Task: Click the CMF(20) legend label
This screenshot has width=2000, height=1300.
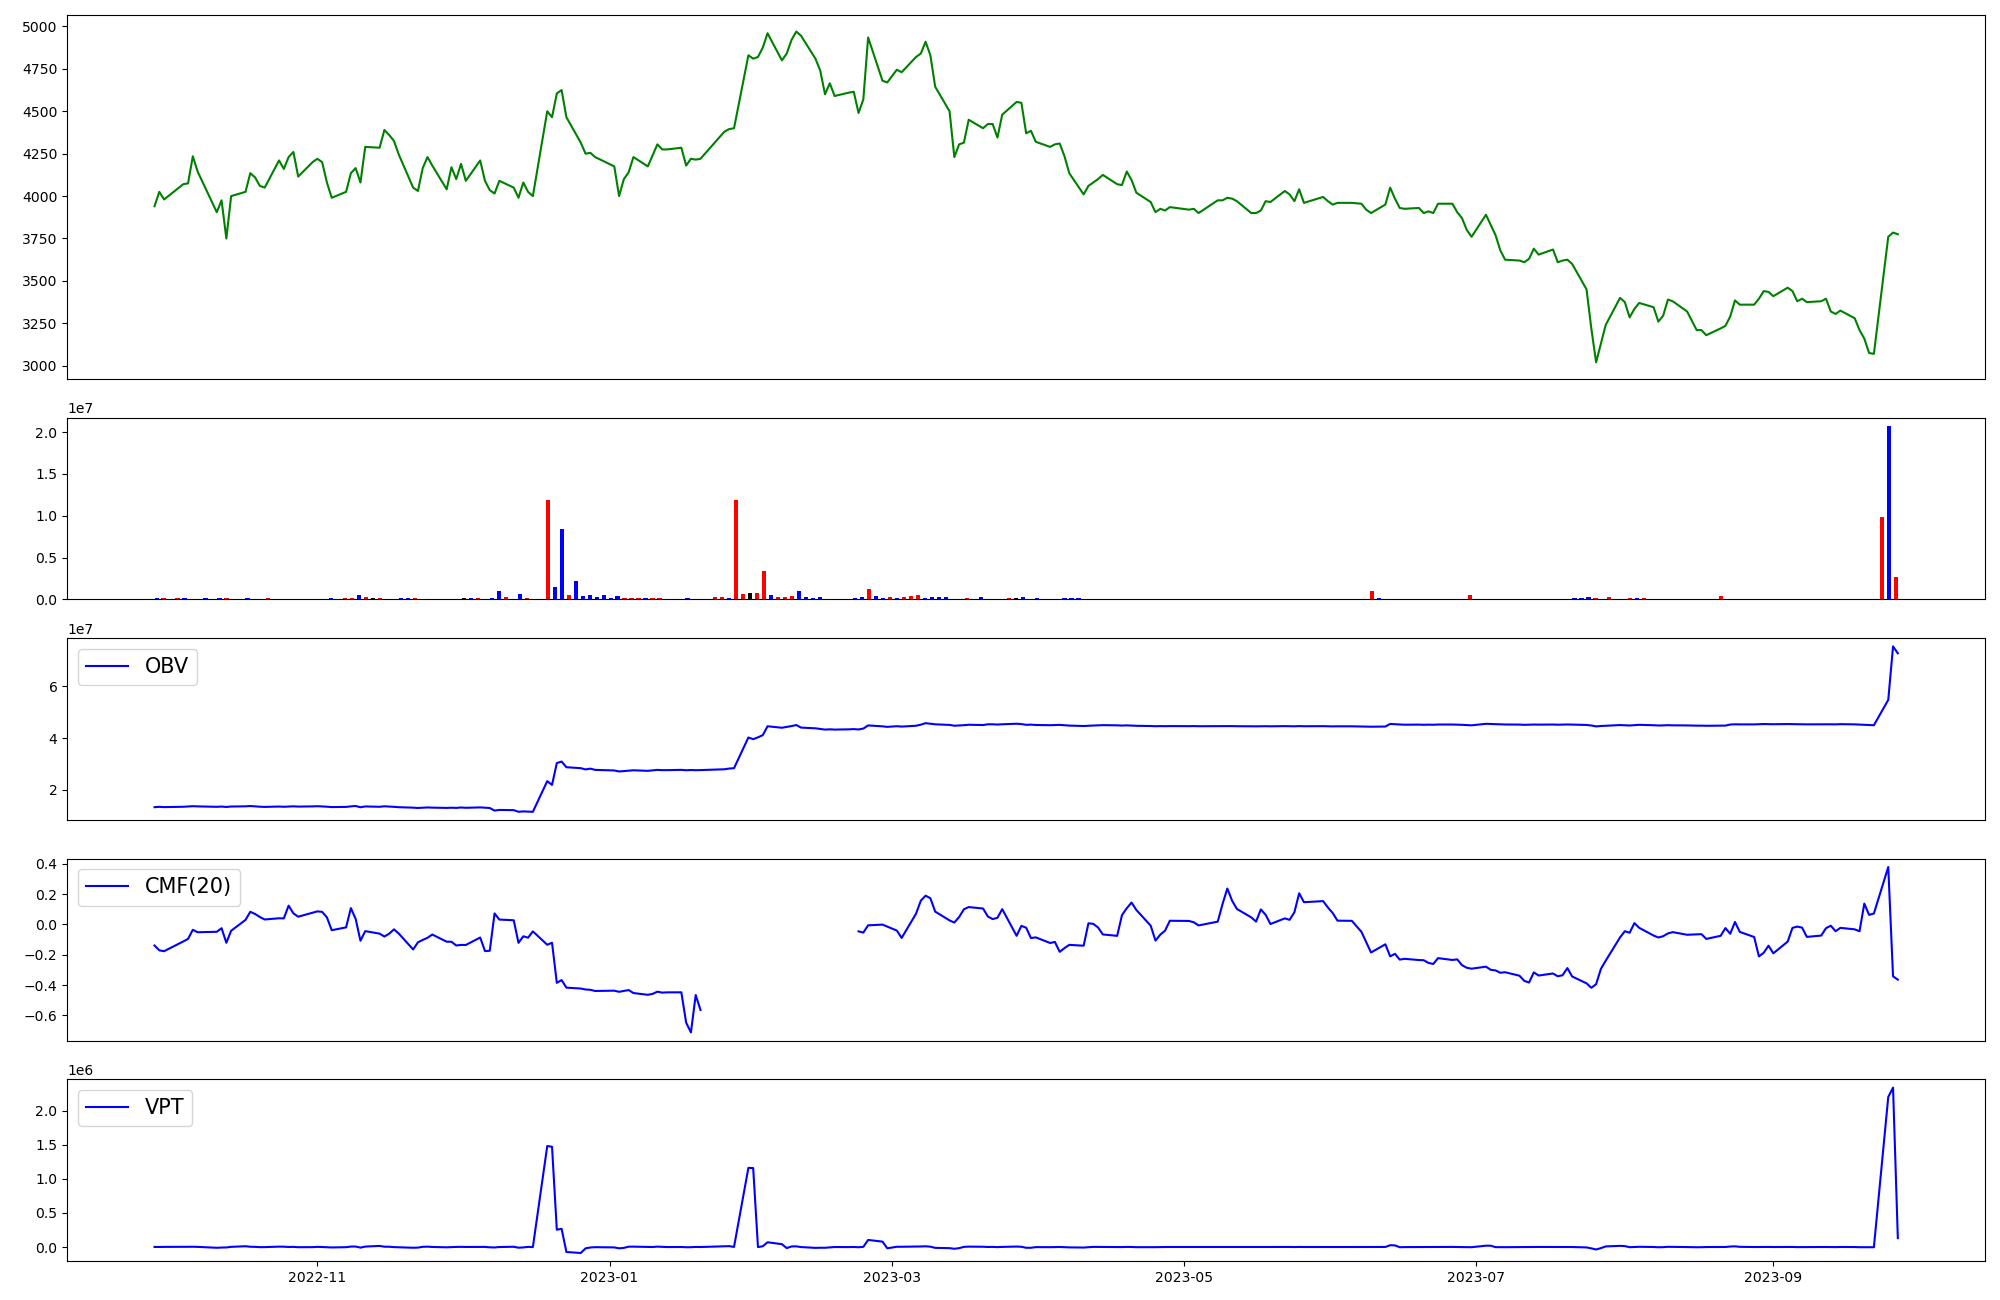Action: coord(187,886)
